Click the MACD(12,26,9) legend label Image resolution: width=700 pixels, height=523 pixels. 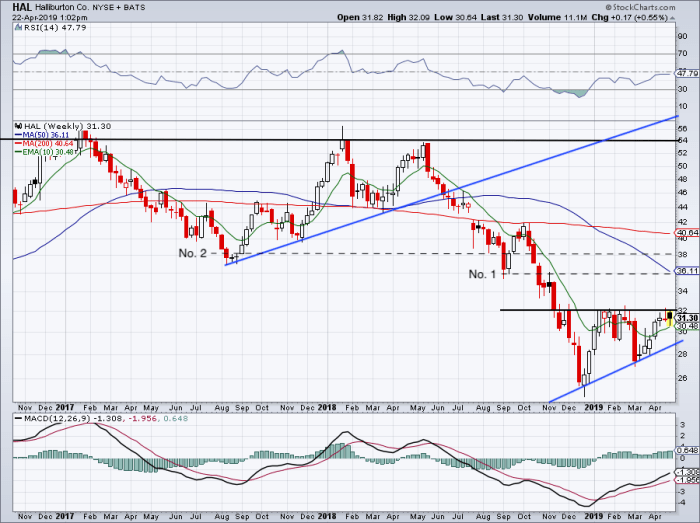57,419
